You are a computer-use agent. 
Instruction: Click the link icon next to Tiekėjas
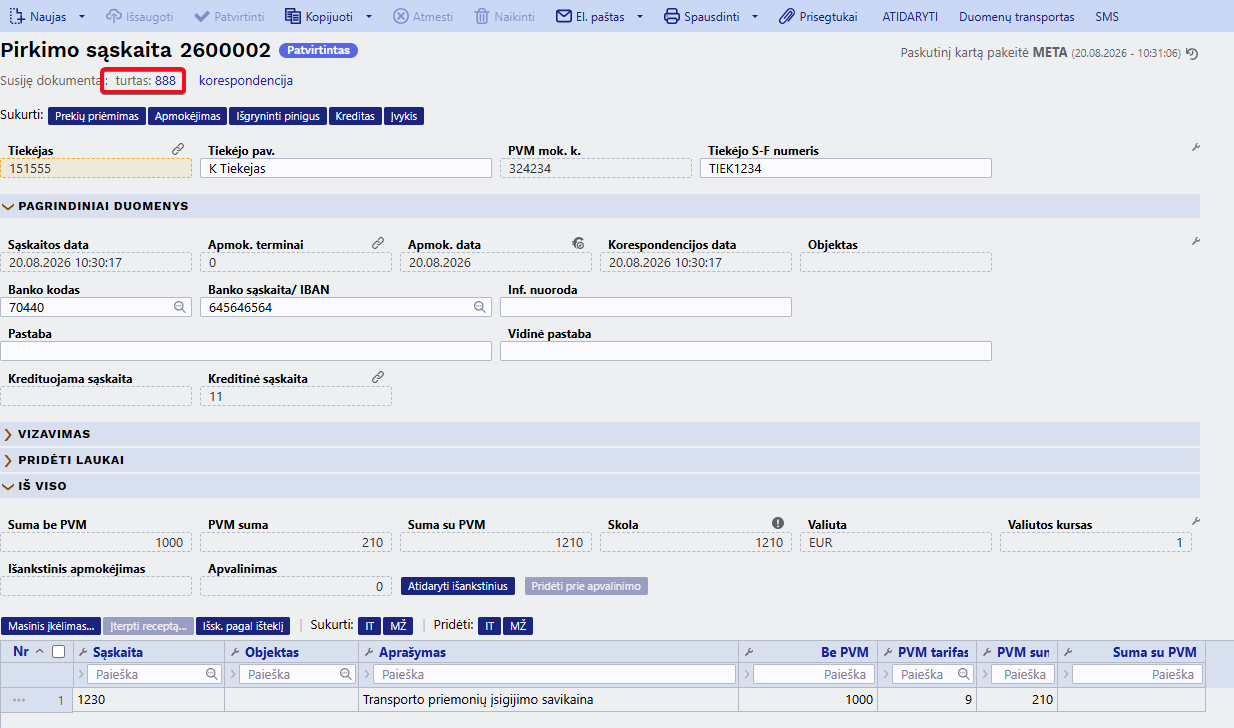tap(178, 148)
